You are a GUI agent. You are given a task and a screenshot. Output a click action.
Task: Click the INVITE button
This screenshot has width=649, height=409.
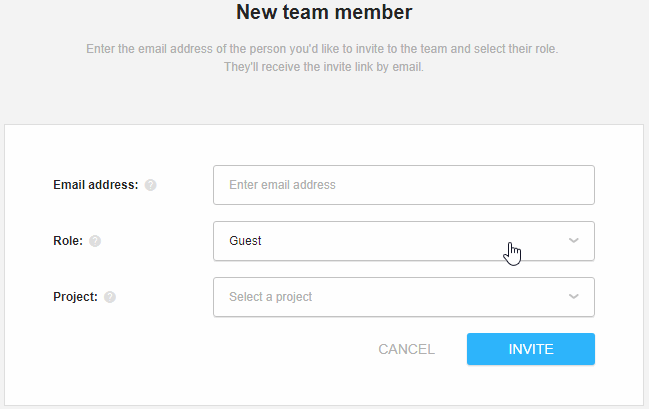531,349
